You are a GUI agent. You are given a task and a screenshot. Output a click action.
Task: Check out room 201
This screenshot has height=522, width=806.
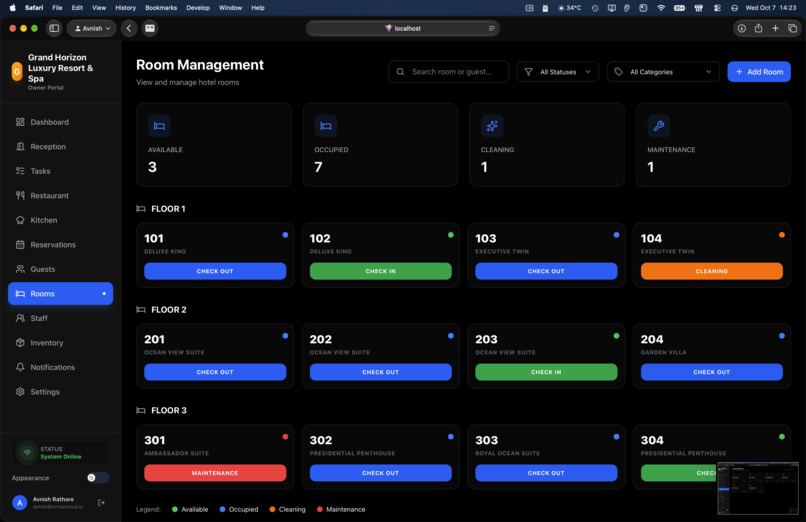[215, 372]
